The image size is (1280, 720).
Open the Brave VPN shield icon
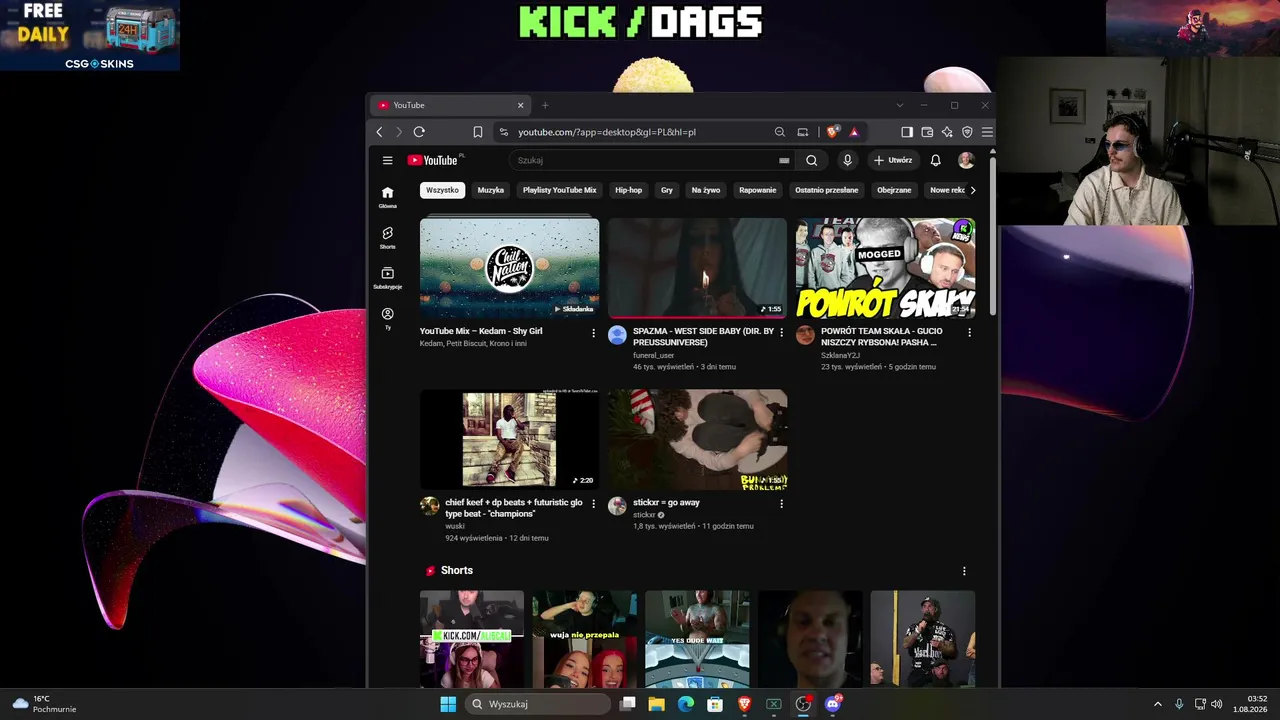(x=967, y=132)
